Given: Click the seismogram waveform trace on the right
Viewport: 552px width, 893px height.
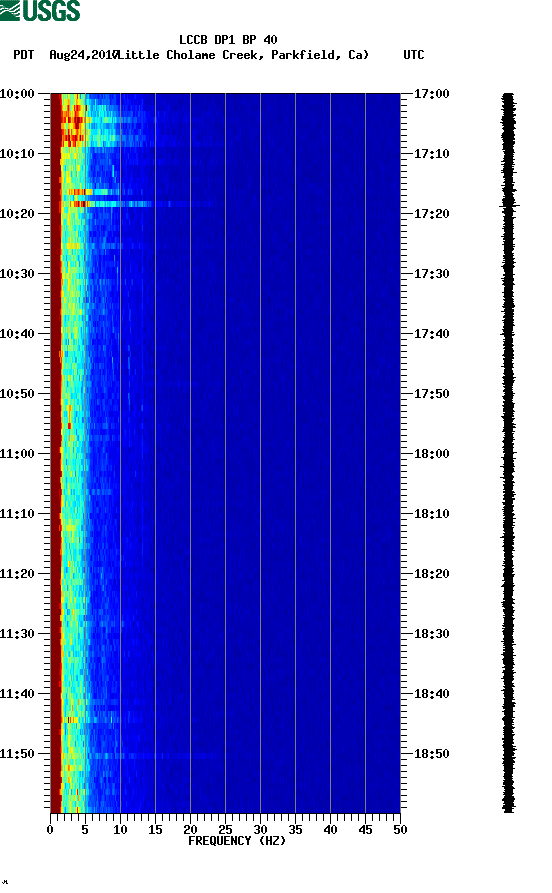Looking at the screenshot, I should (509, 453).
